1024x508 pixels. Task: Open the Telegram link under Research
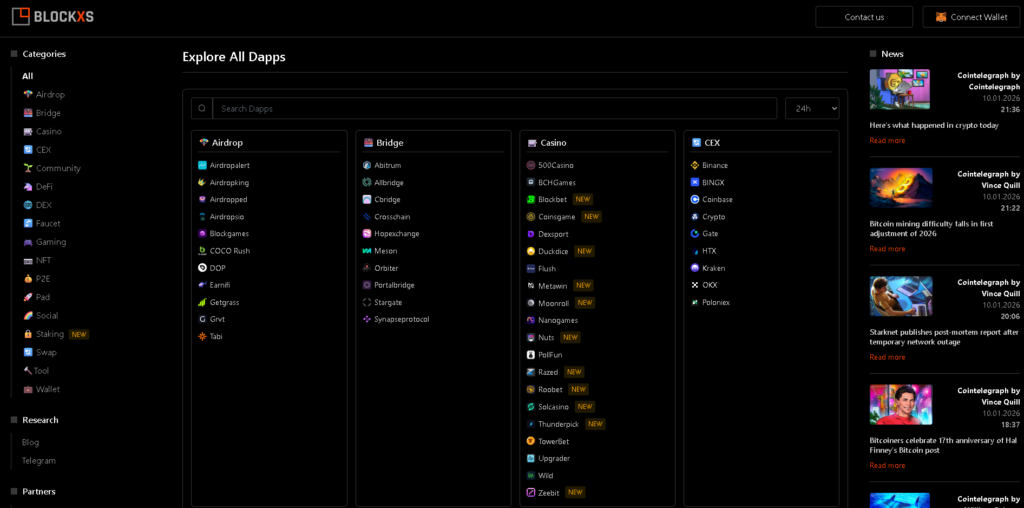pos(39,461)
